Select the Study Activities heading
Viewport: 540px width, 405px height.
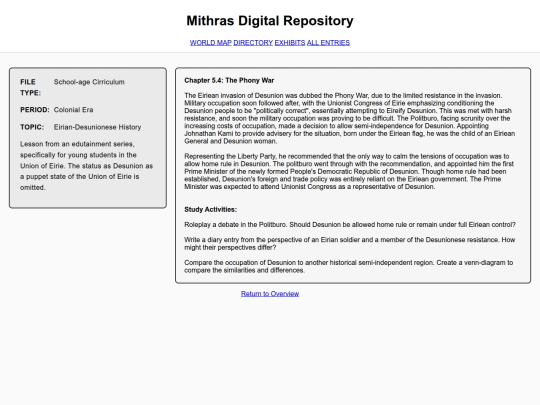click(210, 209)
